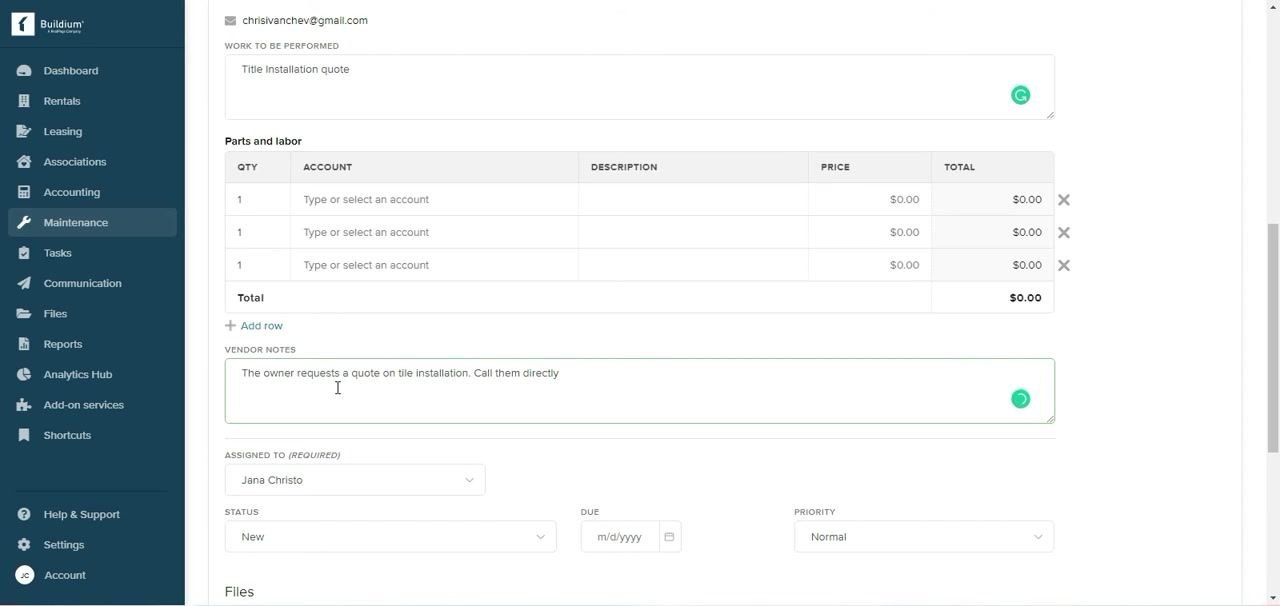1280x606 pixels.
Task: Open Accounting menu item
Action: click(72, 192)
